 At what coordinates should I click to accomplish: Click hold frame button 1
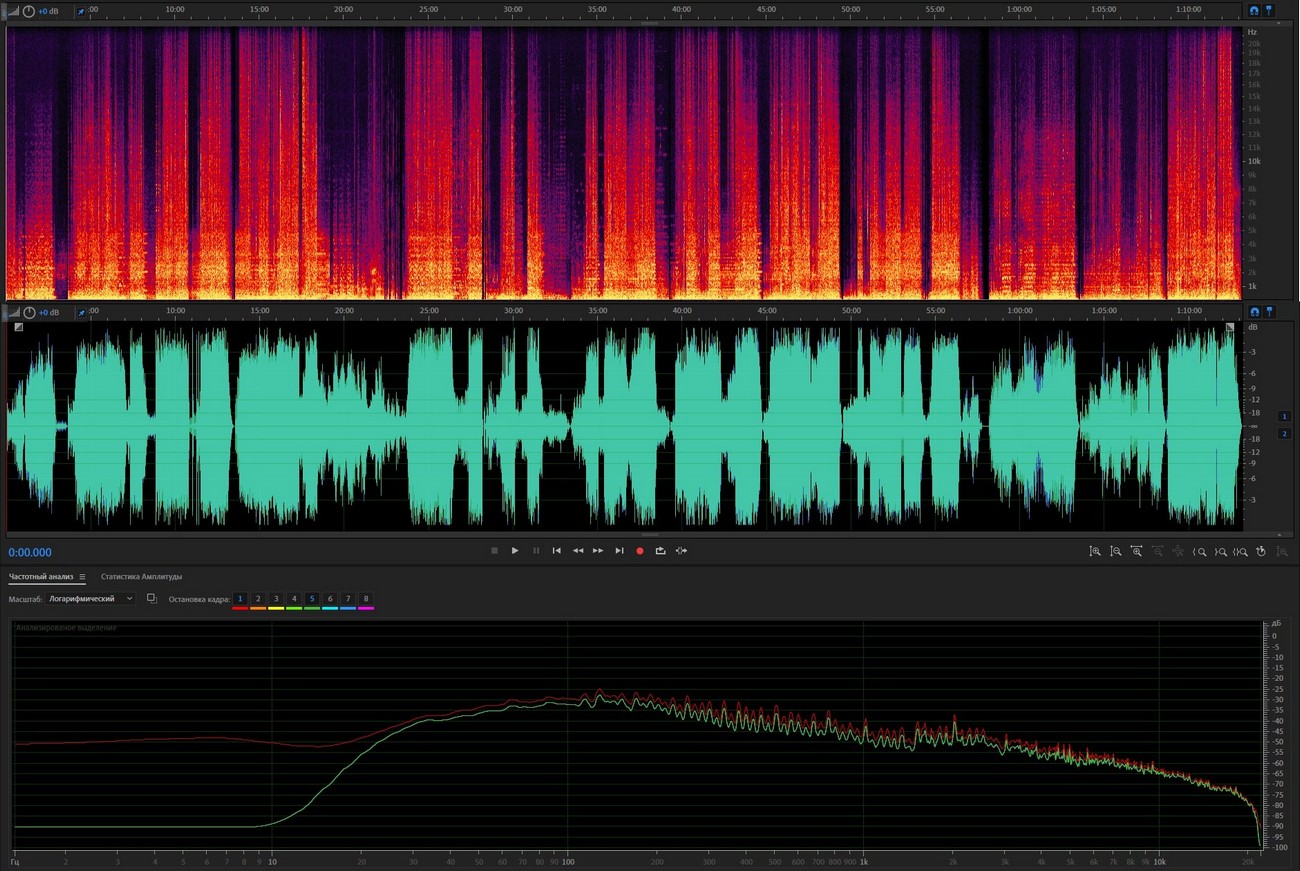click(x=240, y=599)
